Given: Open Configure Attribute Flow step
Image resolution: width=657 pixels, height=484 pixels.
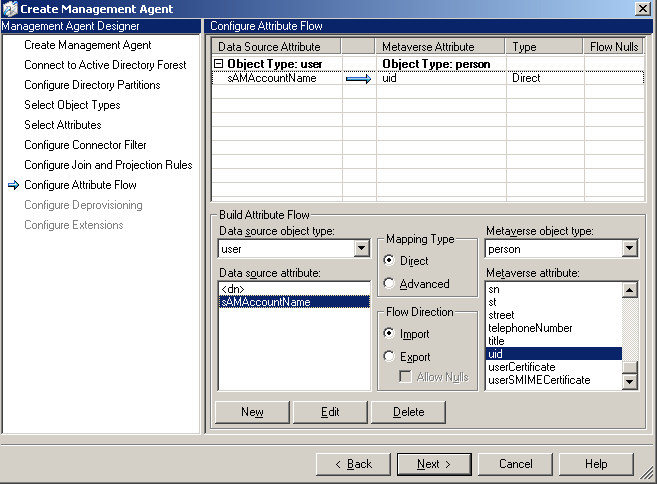Looking at the screenshot, I should tap(80, 185).
